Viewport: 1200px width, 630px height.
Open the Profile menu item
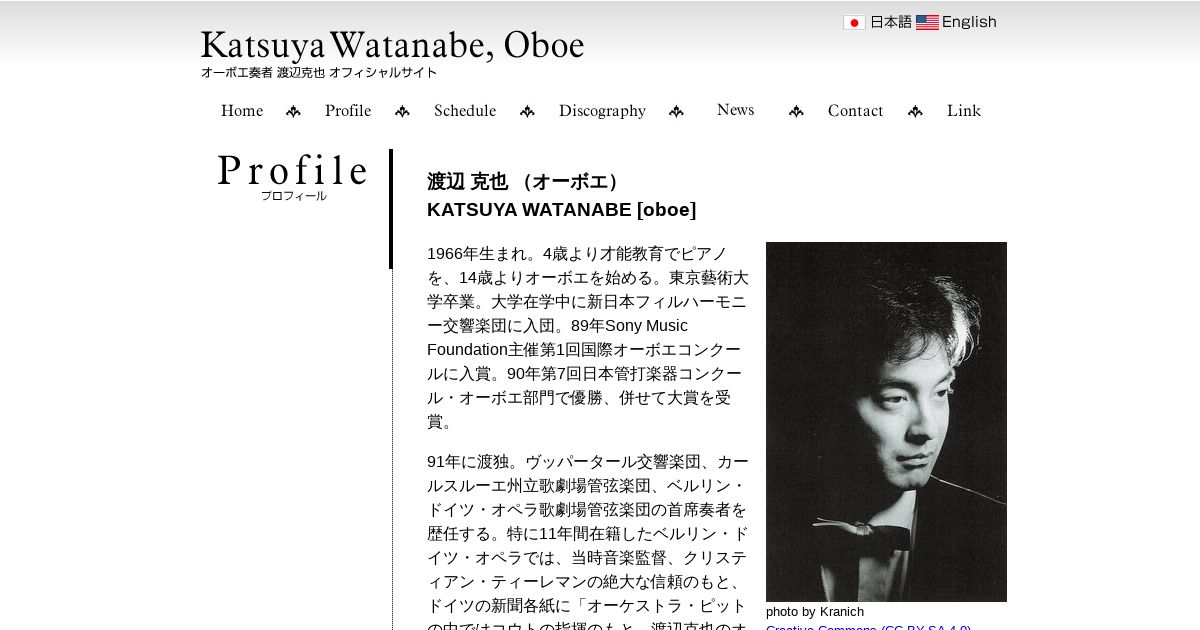pos(348,111)
